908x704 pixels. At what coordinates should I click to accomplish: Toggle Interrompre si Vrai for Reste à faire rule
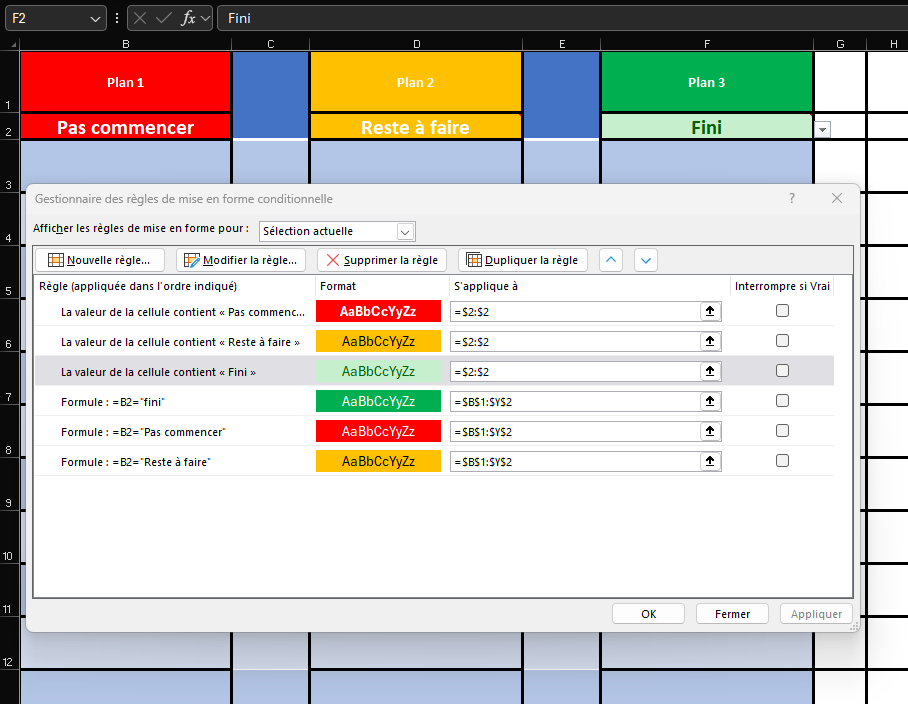click(x=782, y=341)
